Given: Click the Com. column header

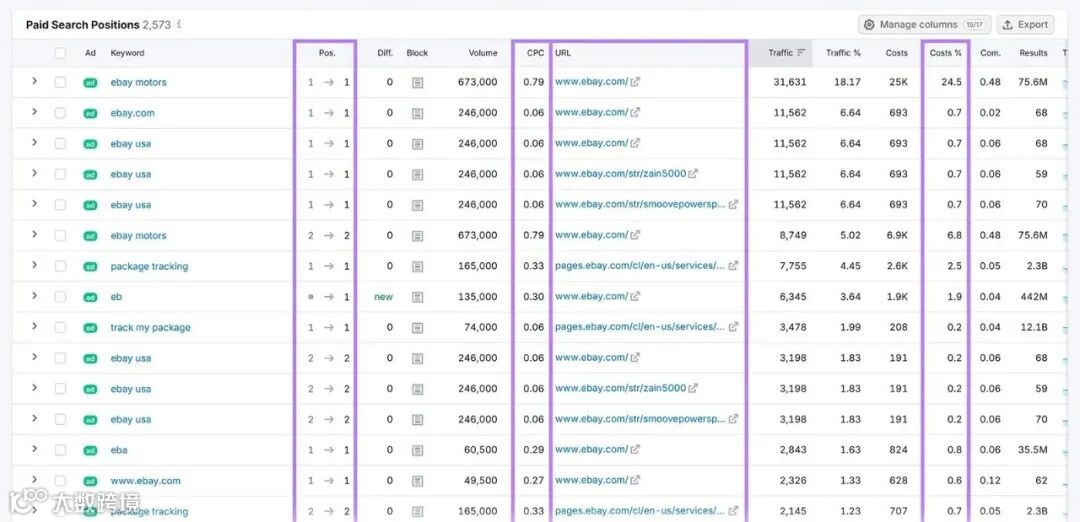Looking at the screenshot, I should 990,53.
